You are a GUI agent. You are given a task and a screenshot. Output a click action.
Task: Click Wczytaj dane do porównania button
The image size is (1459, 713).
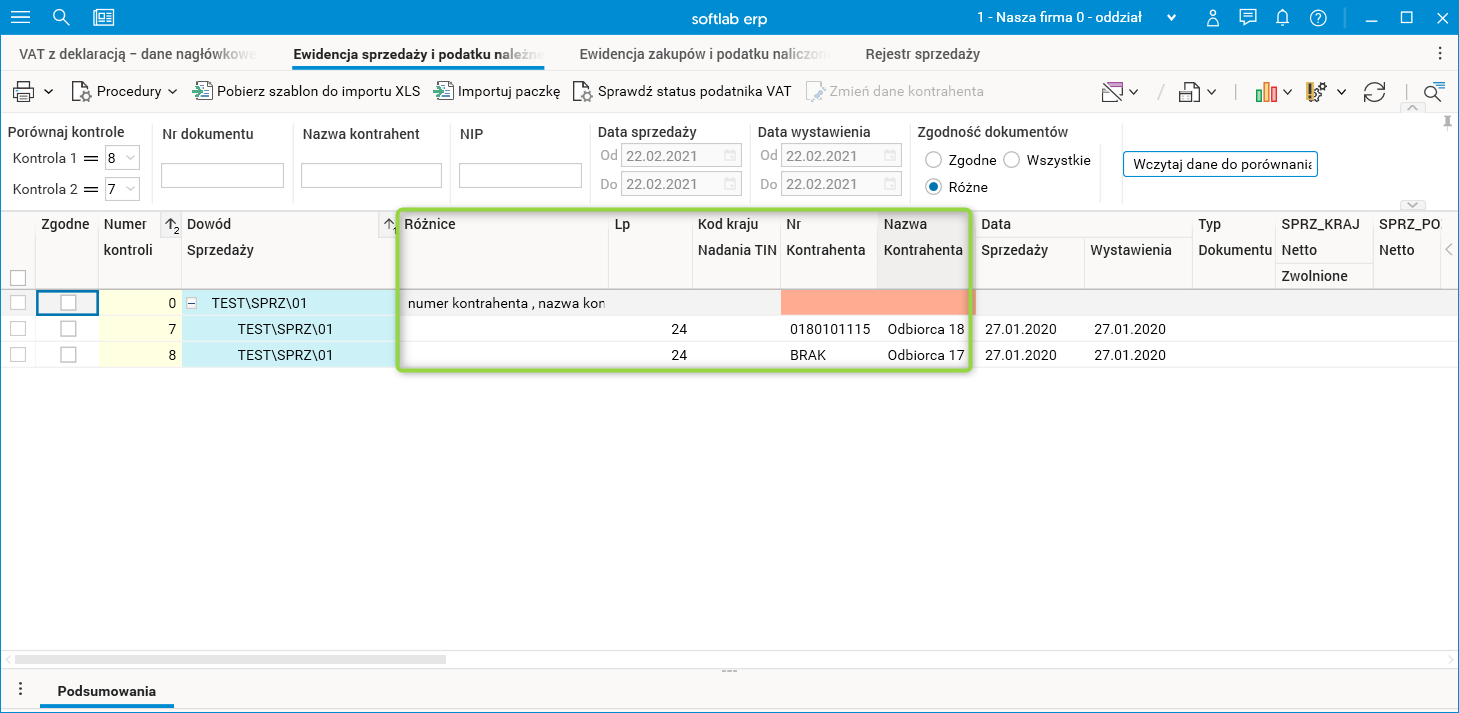(1220, 164)
